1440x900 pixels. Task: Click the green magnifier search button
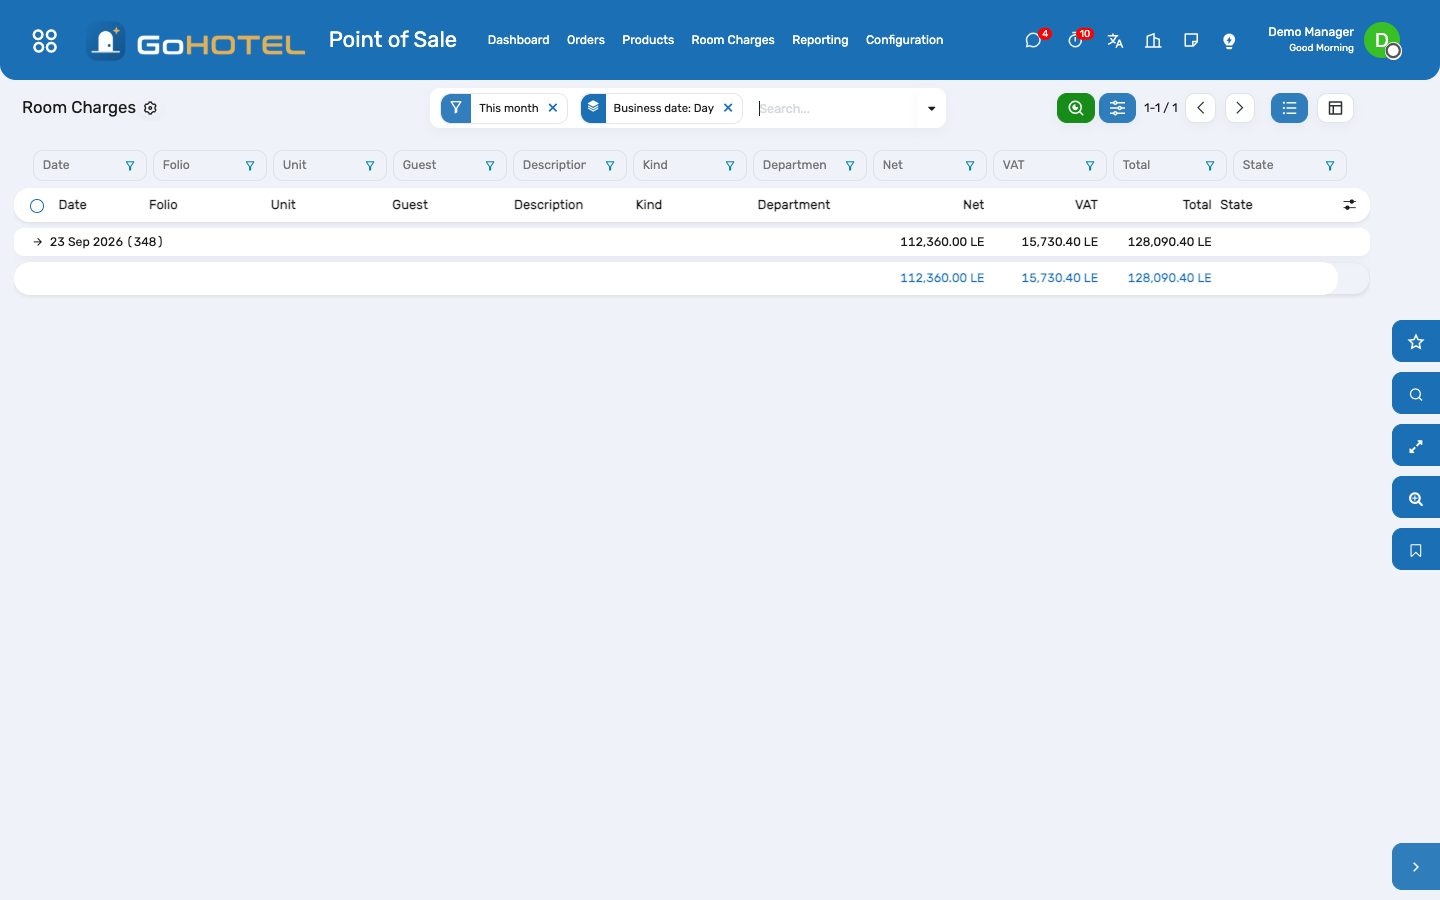1075,108
